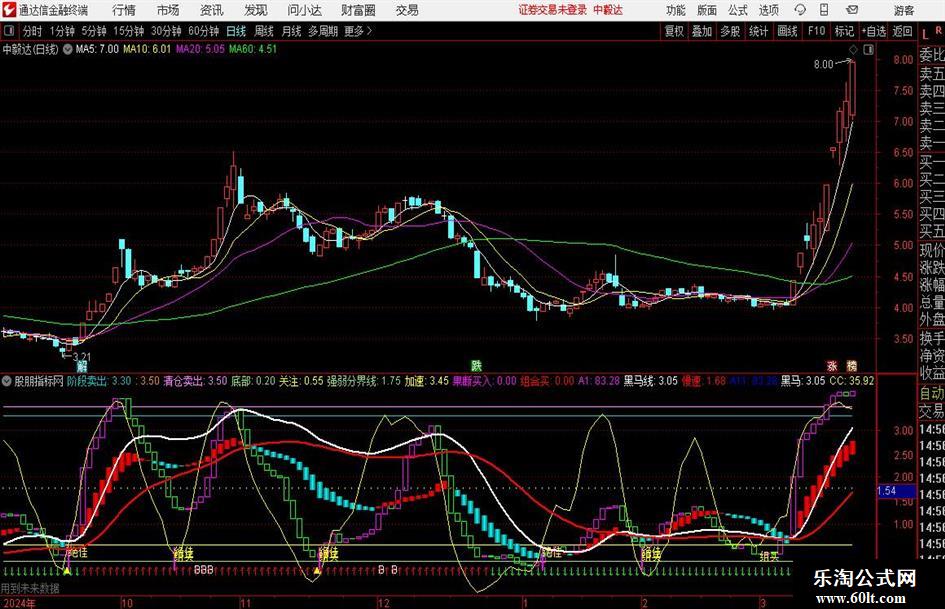The image size is (945, 609).
Task: Toggle the right info panel icon
Action: click(x=868, y=49)
